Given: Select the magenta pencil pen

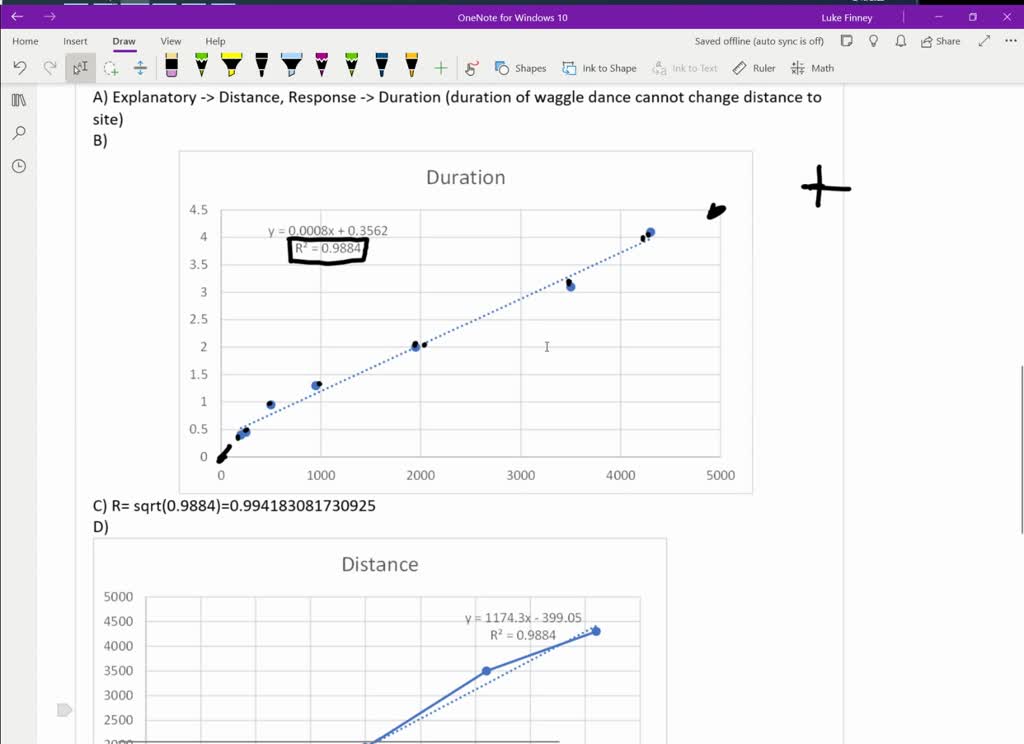Looking at the screenshot, I should 321,65.
